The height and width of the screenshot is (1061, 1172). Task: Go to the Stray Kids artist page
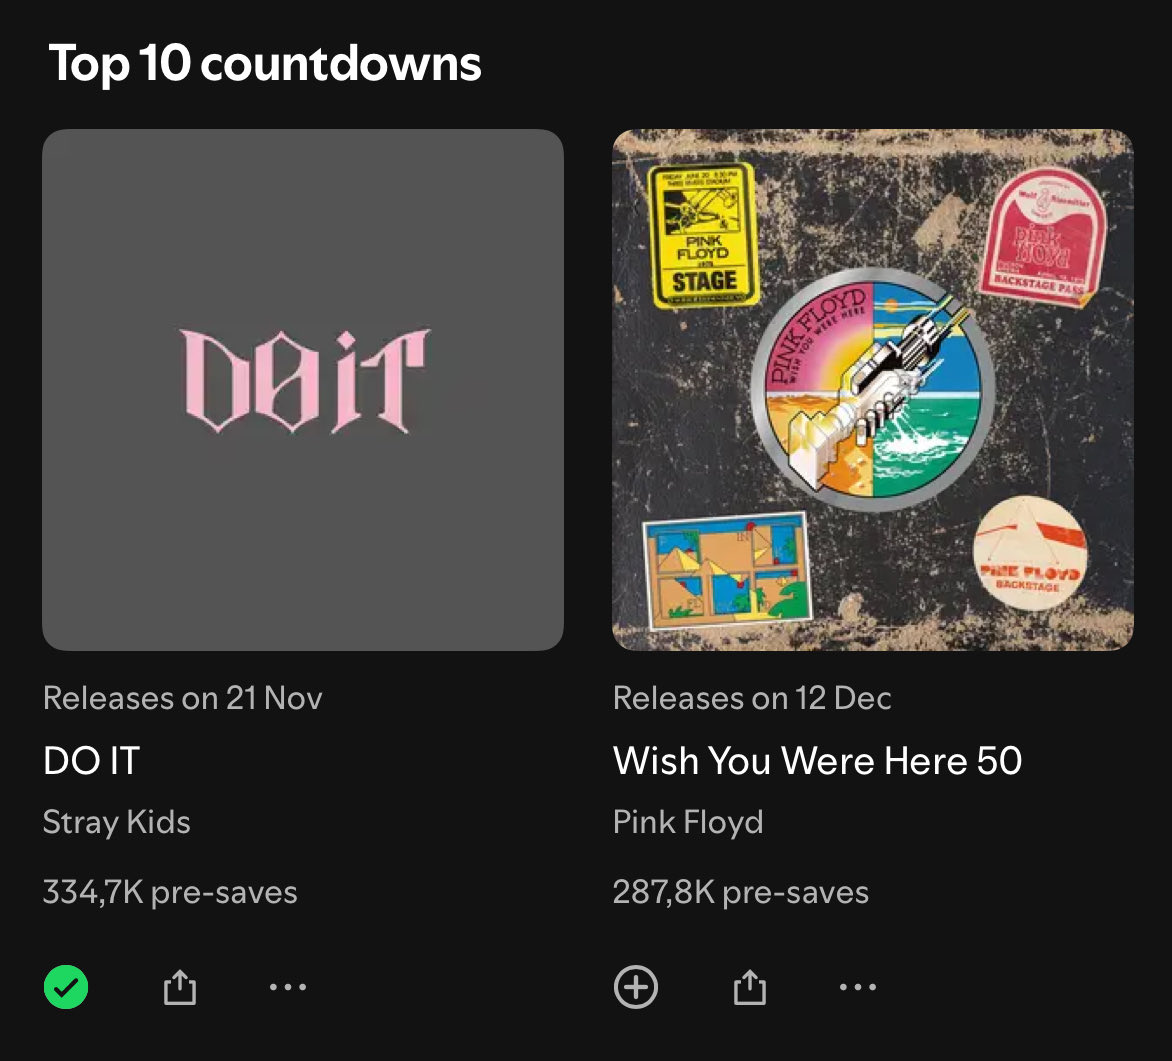point(117,823)
